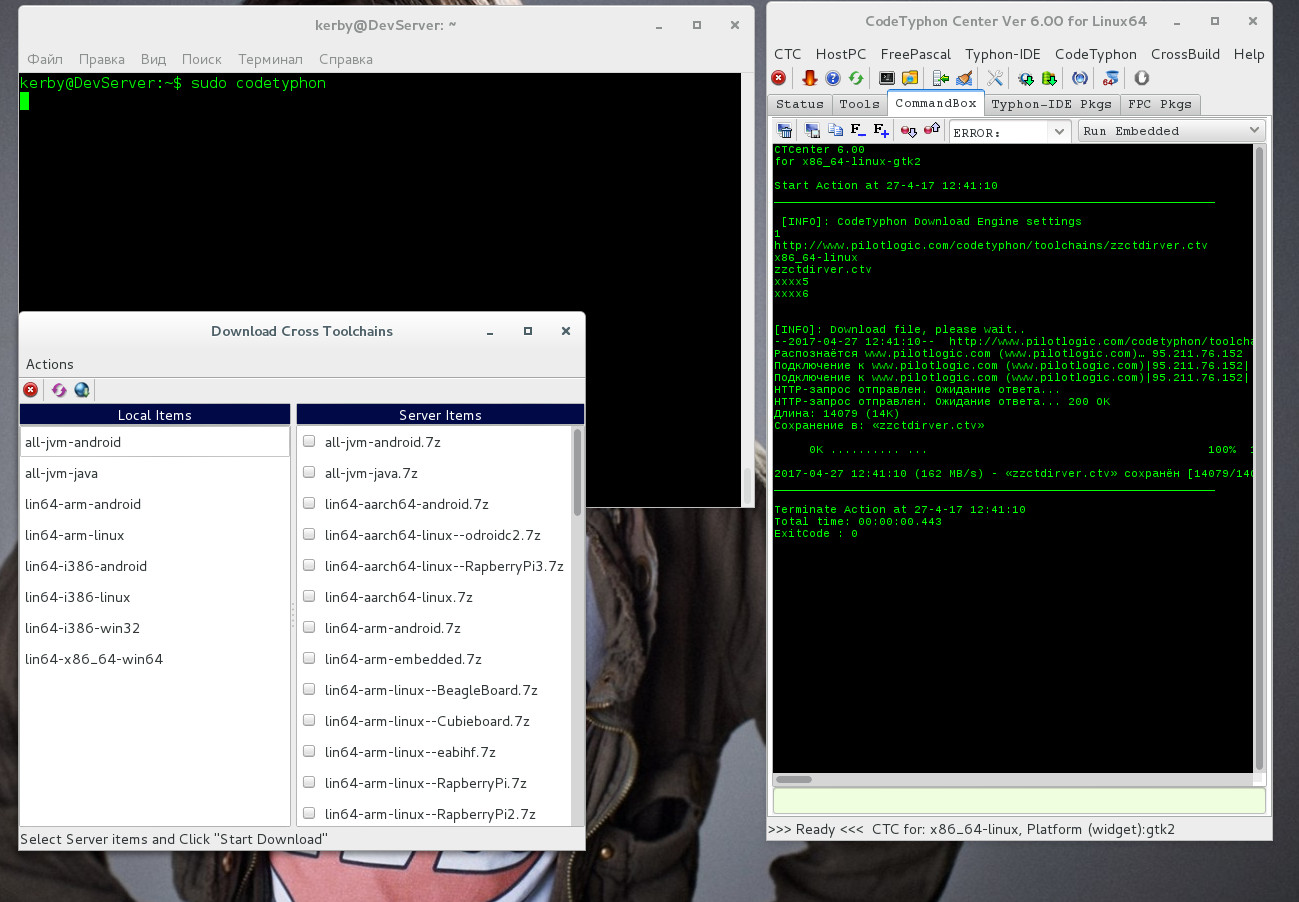The height and width of the screenshot is (902, 1299).
Task: Tick the lin64-aarch64-android.7z checkbox
Action: tap(309, 503)
